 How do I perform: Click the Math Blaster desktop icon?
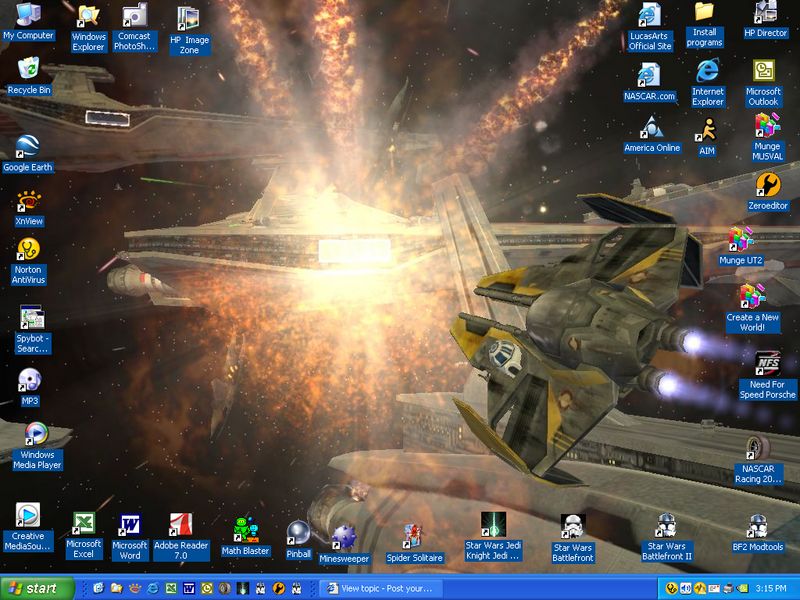(245, 536)
